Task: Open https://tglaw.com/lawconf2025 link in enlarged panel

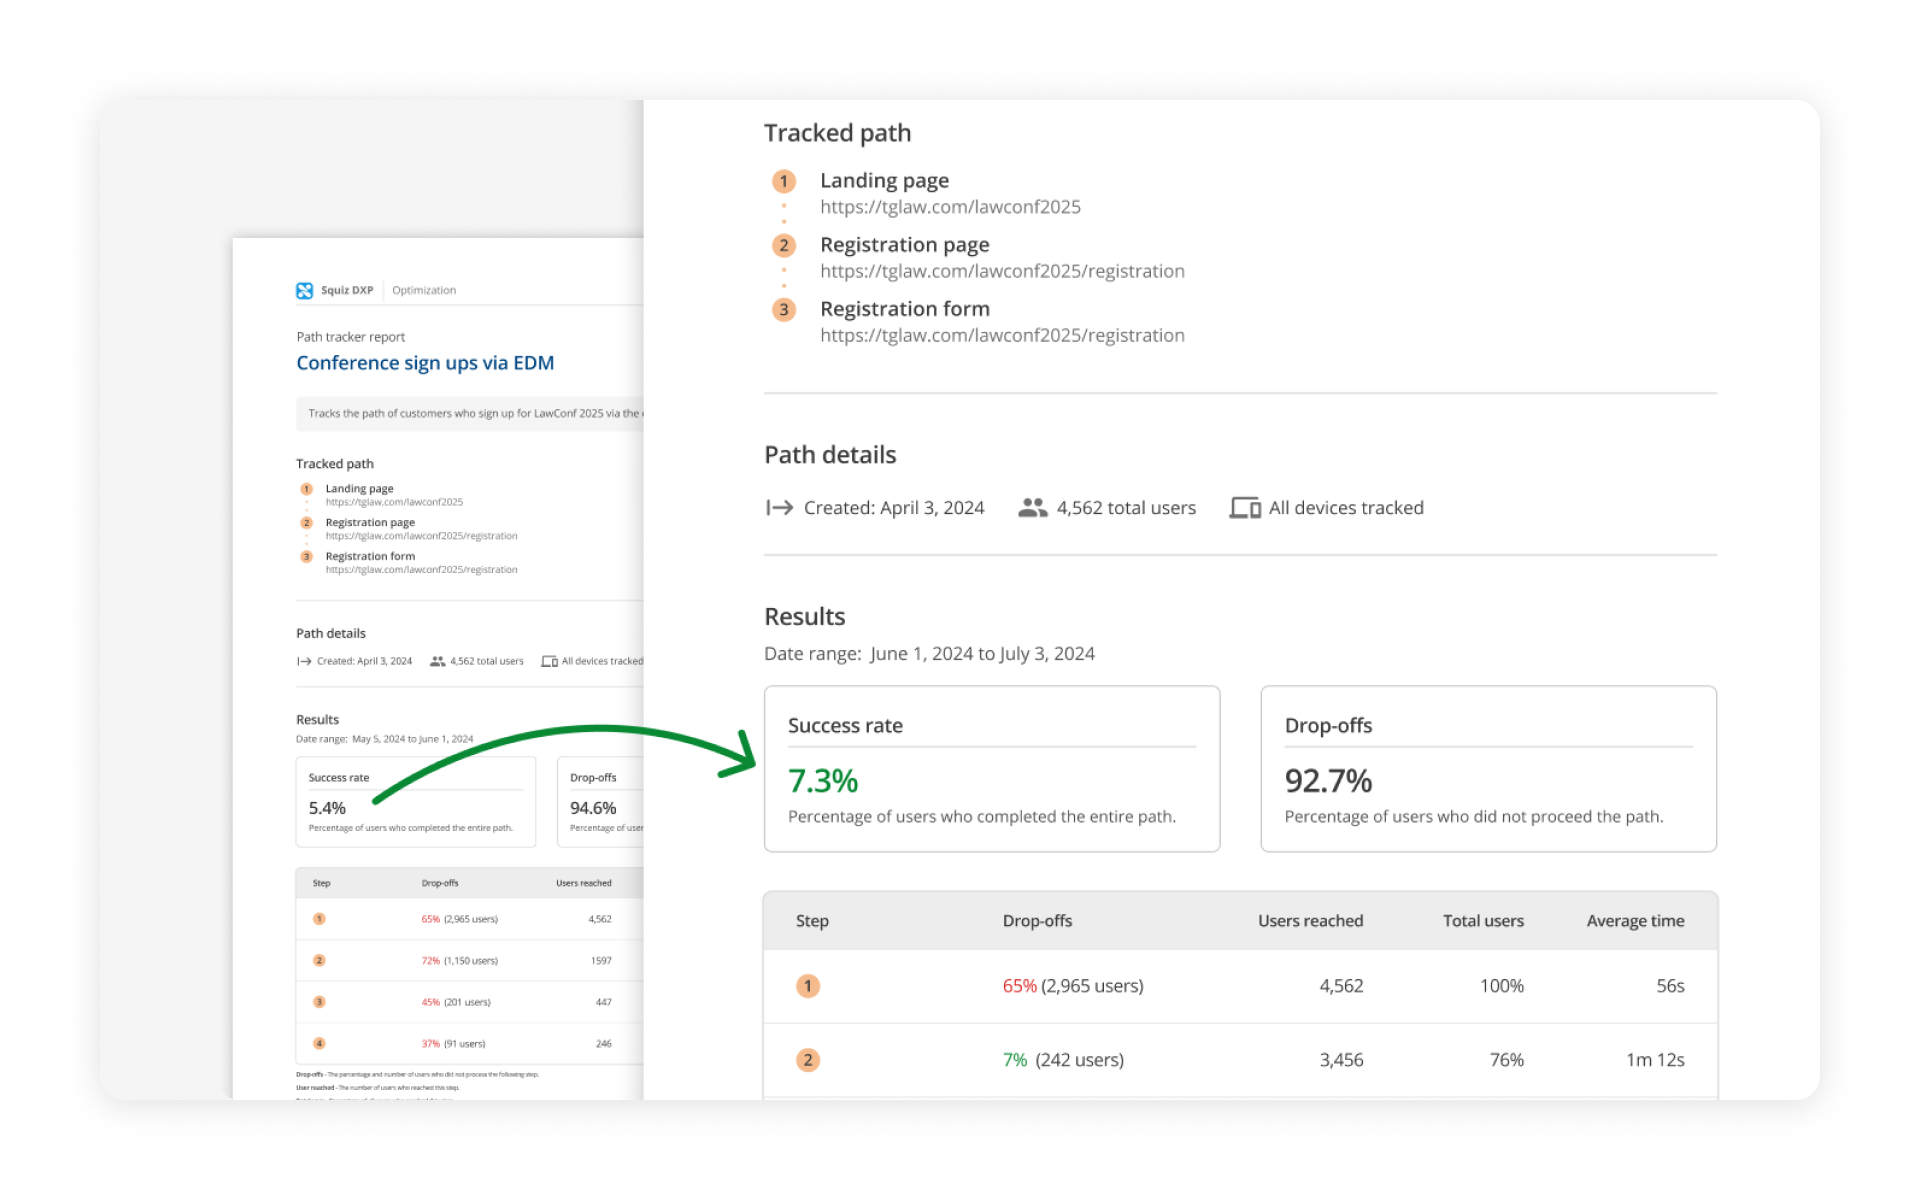Action: coord(950,207)
